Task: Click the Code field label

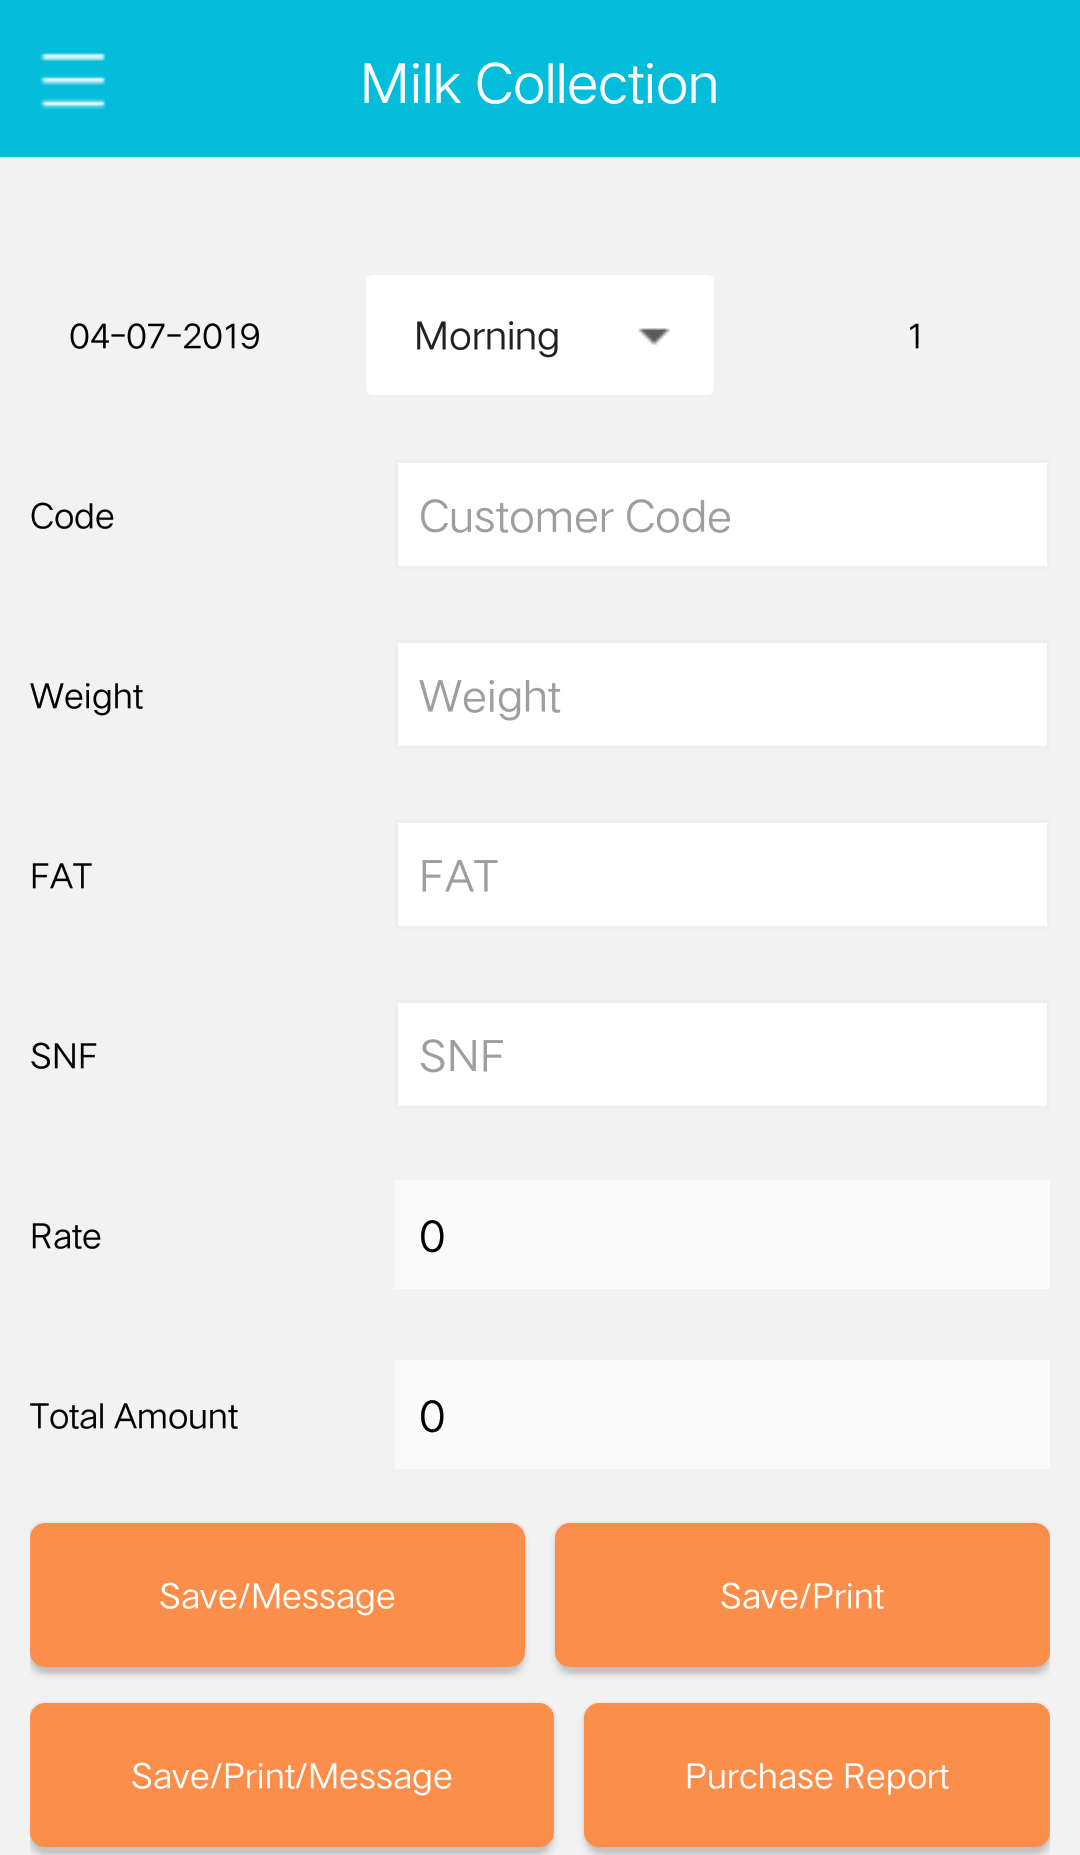Action: [72, 517]
